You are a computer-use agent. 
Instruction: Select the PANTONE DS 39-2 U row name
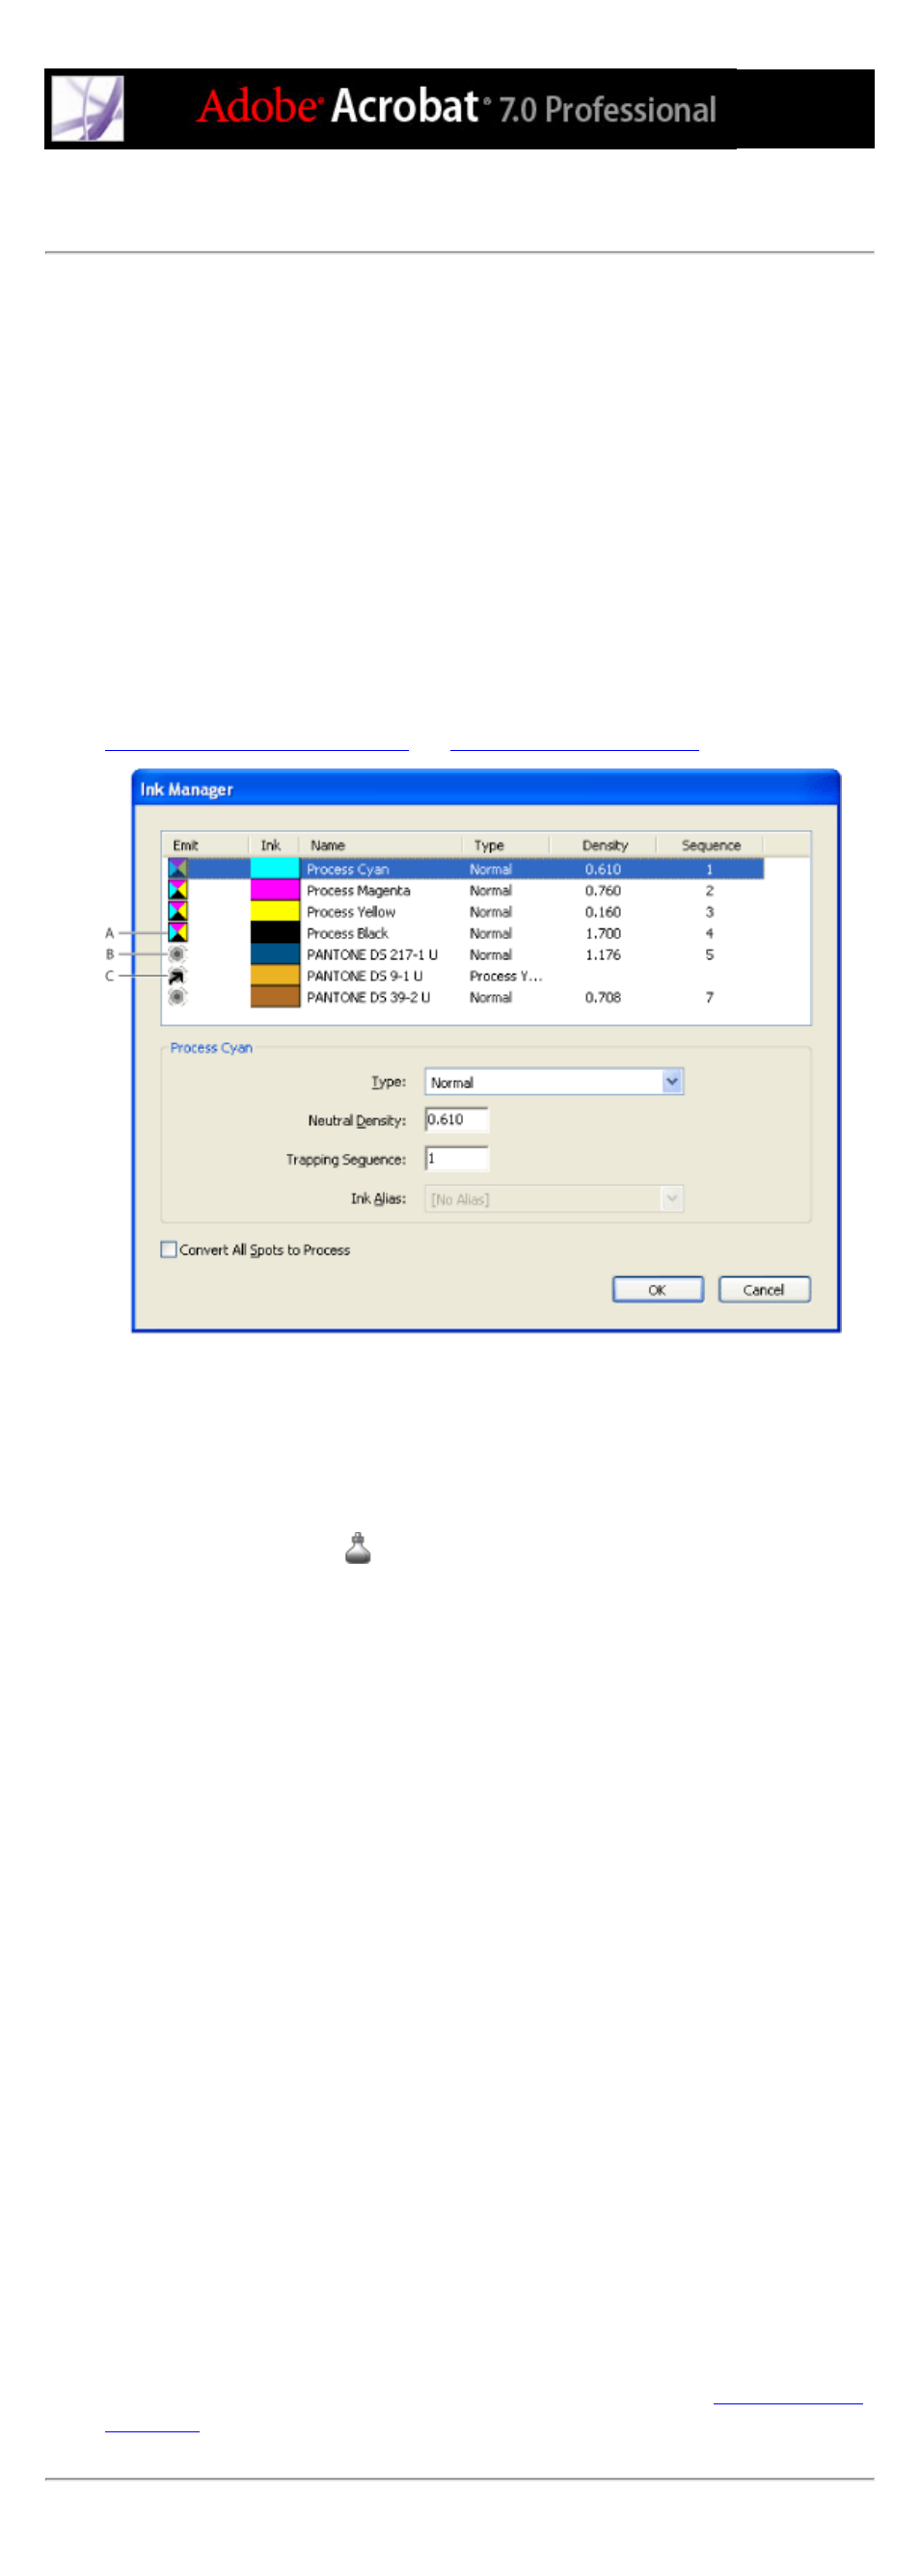point(368,997)
